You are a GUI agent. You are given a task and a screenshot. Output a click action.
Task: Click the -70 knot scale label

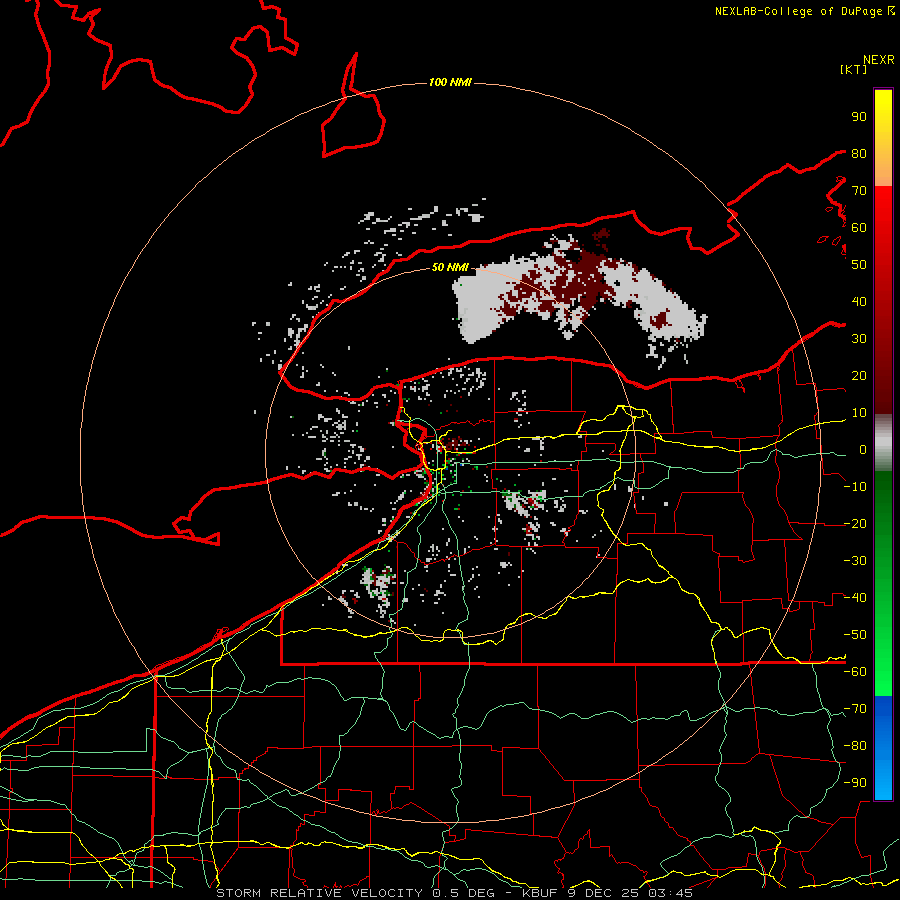(855, 709)
